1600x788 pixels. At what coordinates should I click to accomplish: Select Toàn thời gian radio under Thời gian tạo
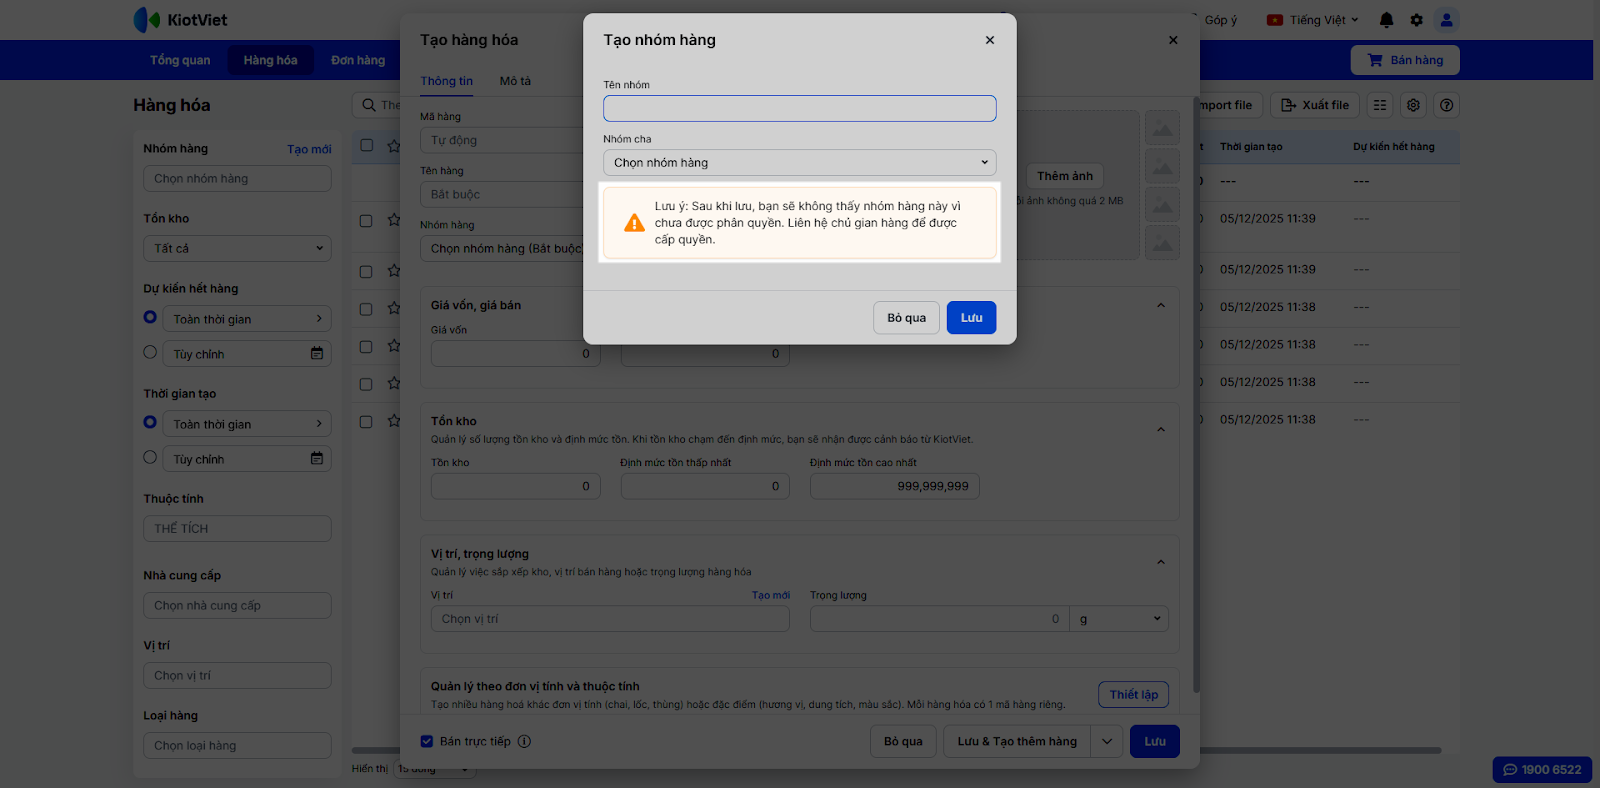click(150, 422)
